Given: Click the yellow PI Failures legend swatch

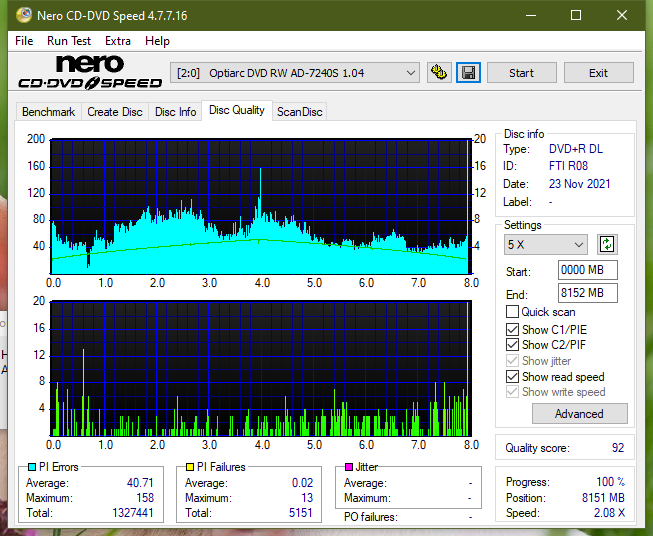Looking at the screenshot, I should pos(190,467).
